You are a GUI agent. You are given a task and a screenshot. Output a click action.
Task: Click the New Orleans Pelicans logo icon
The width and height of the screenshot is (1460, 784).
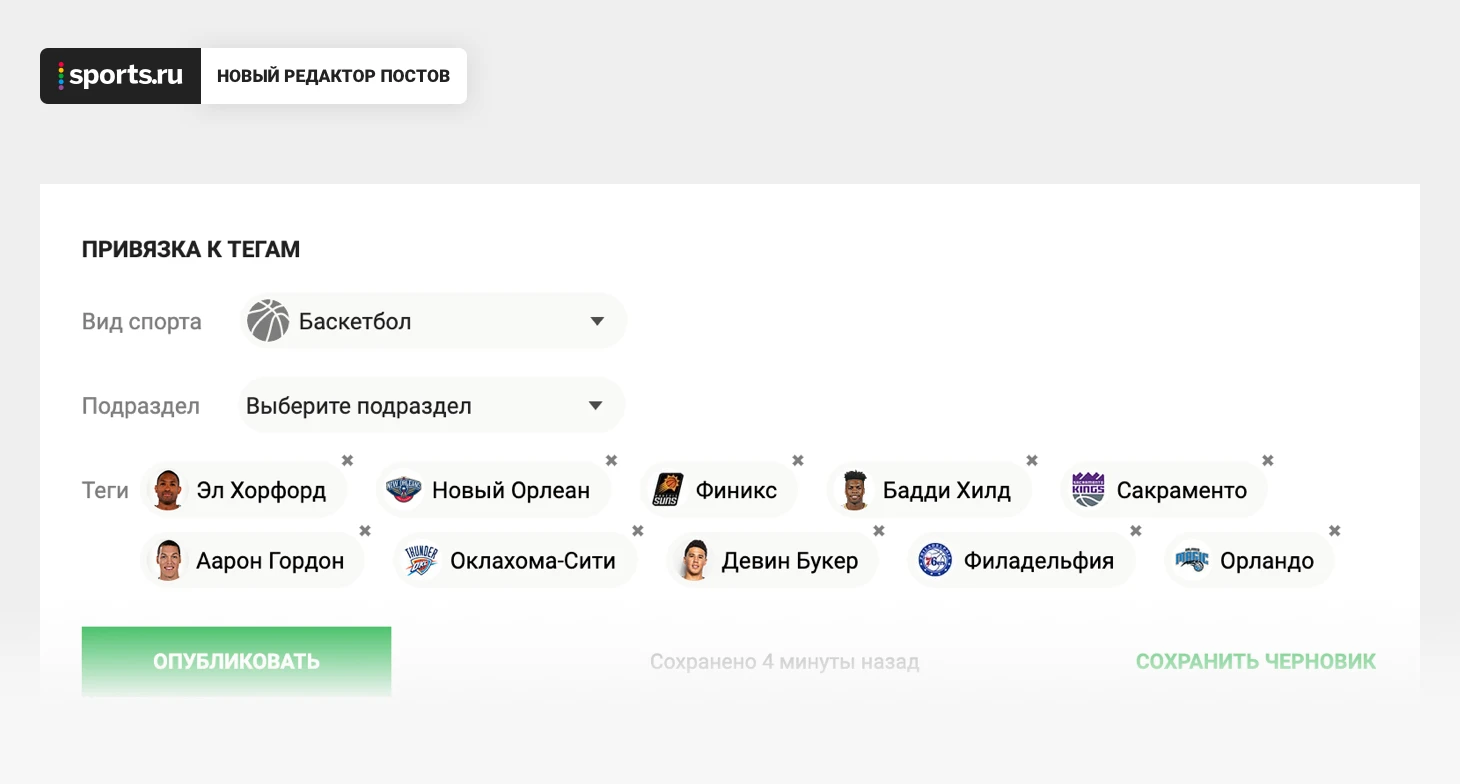tap(404, 490)
